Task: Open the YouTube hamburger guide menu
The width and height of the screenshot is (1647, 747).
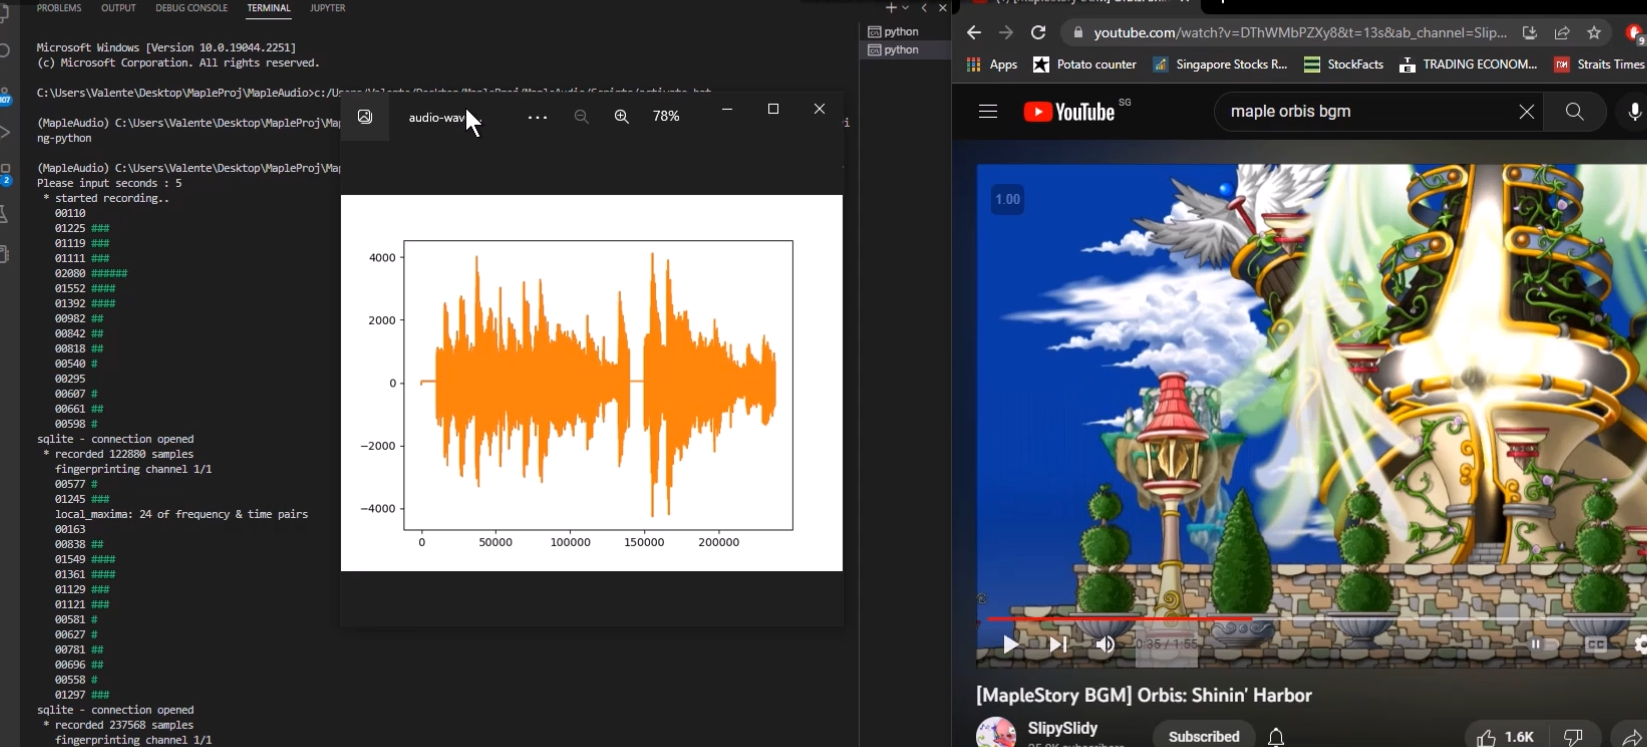Action: point(988,111)
